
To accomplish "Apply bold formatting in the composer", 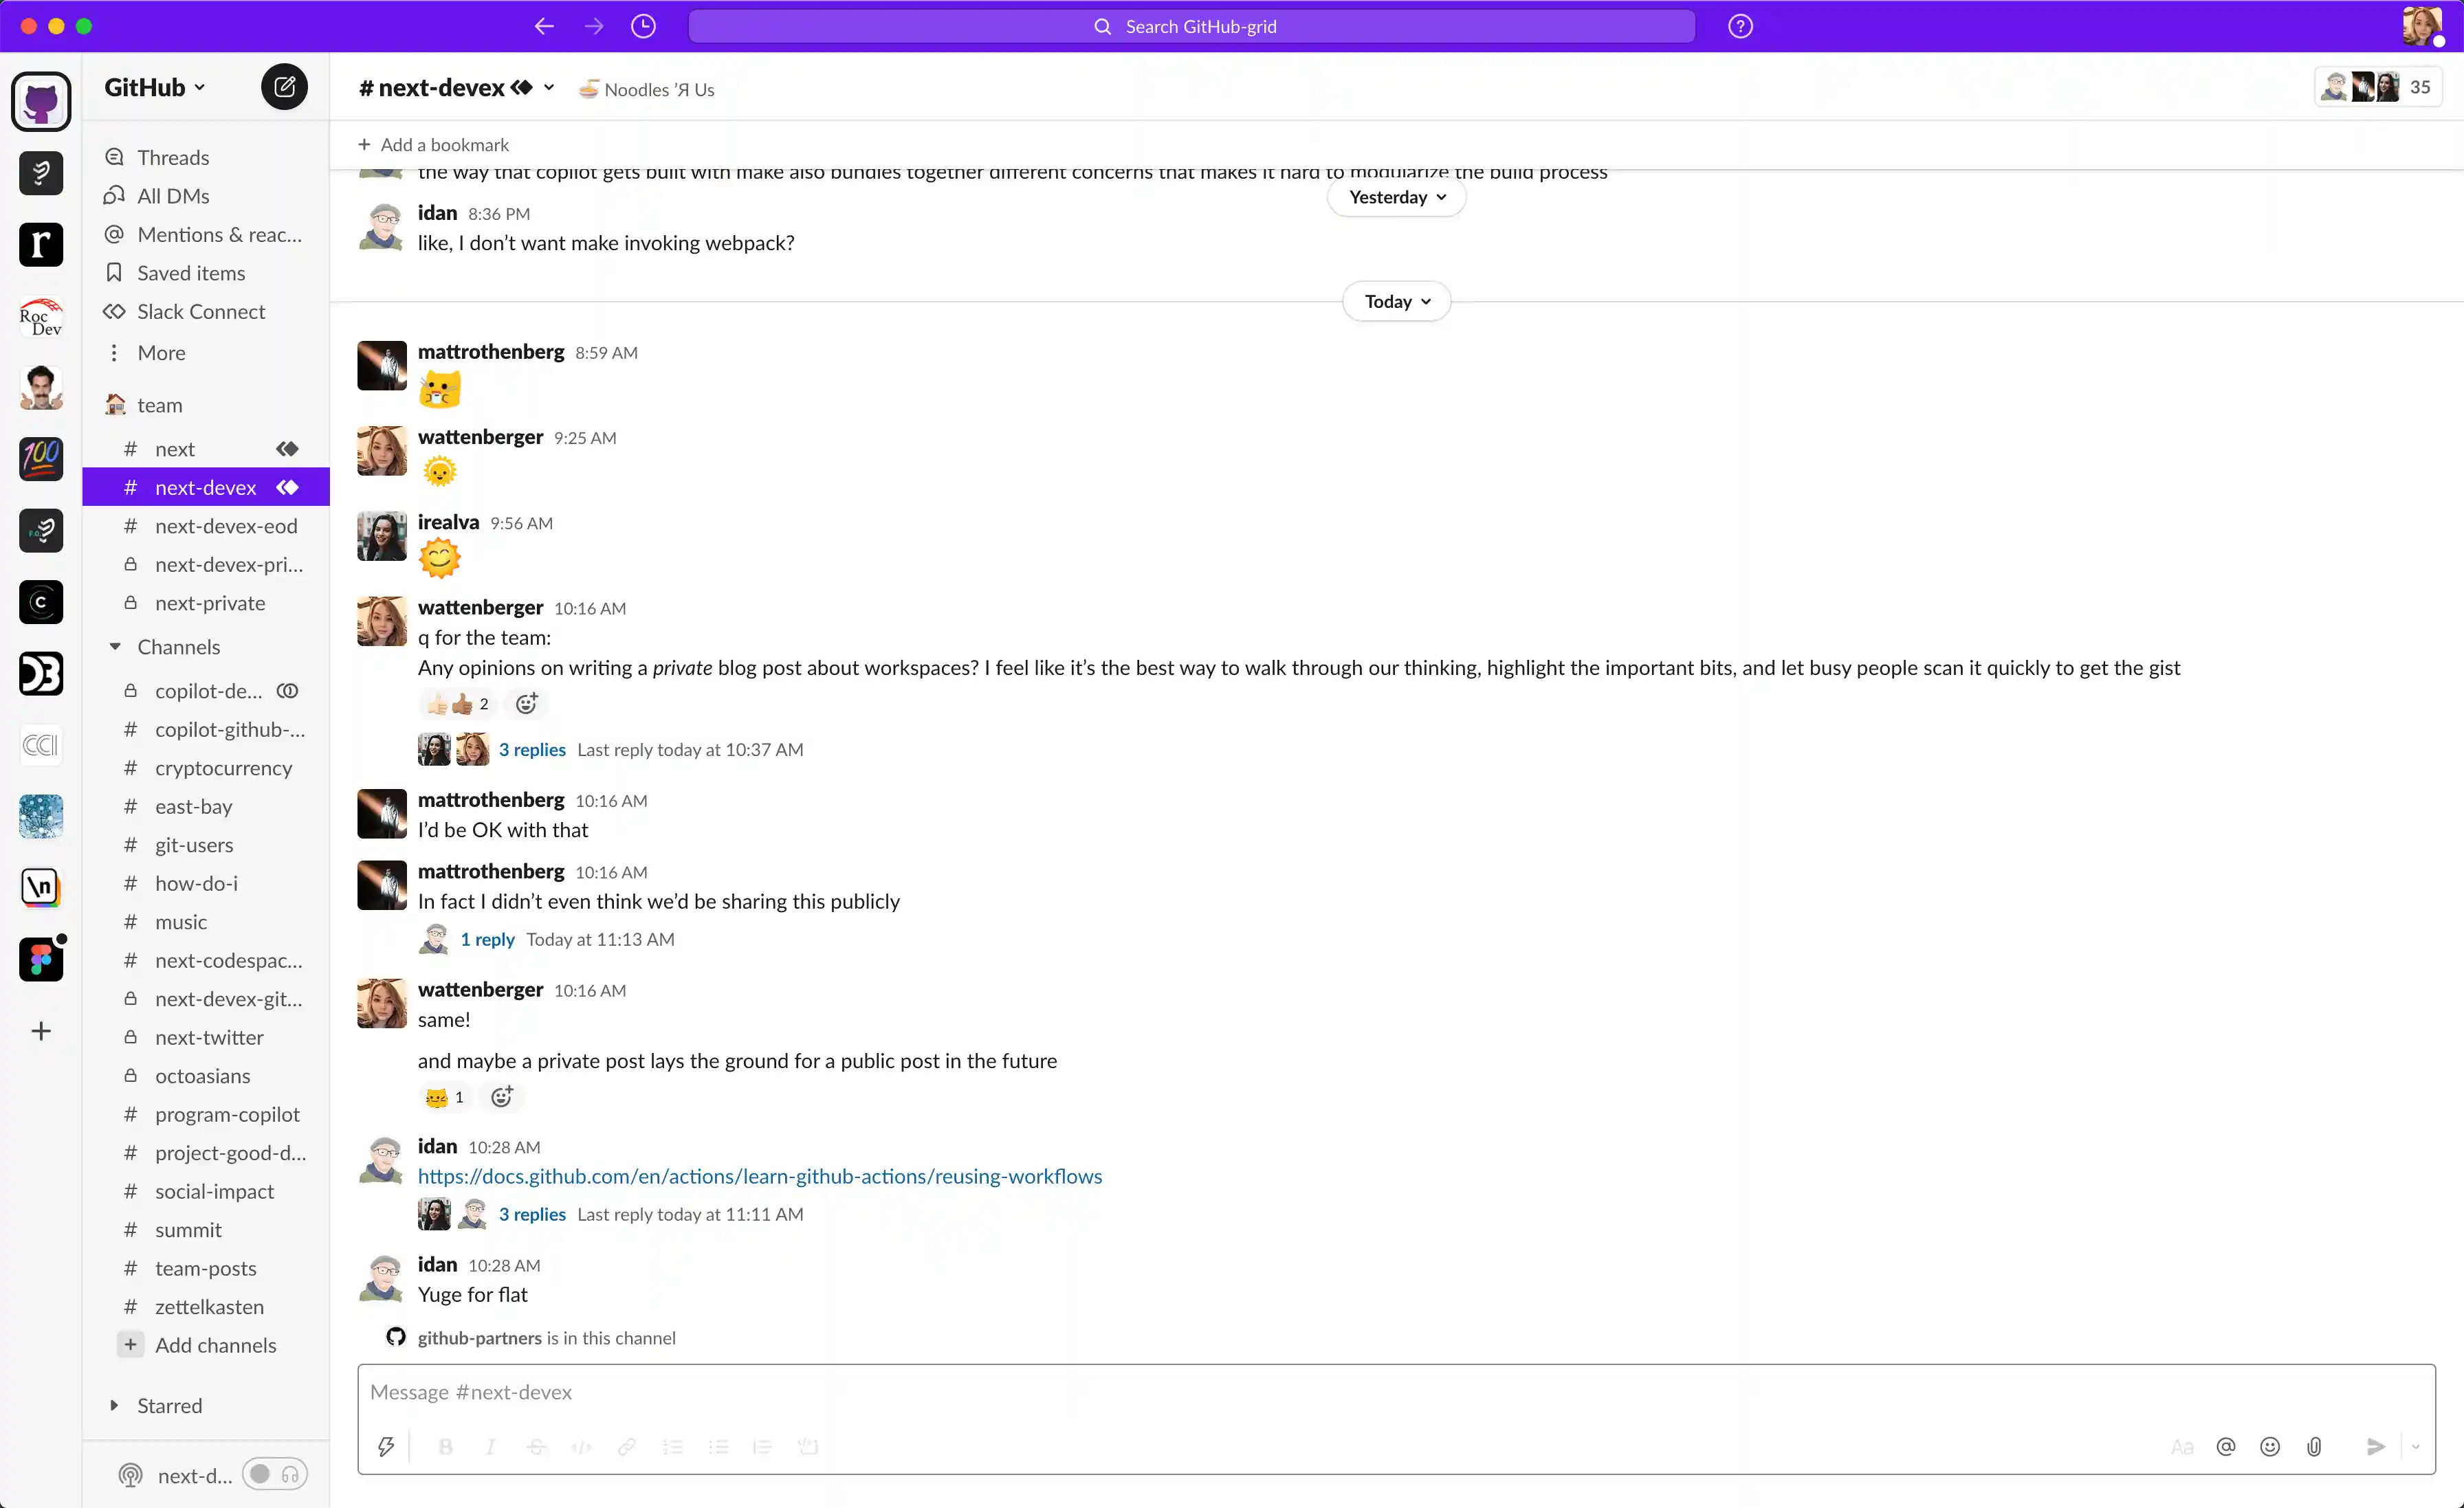I will point(445,1447).
